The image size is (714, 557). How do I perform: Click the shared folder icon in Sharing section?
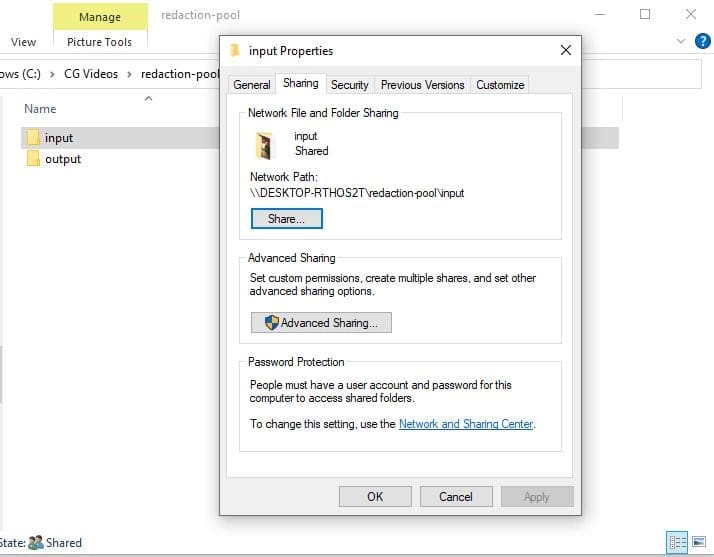click(265, 145)
